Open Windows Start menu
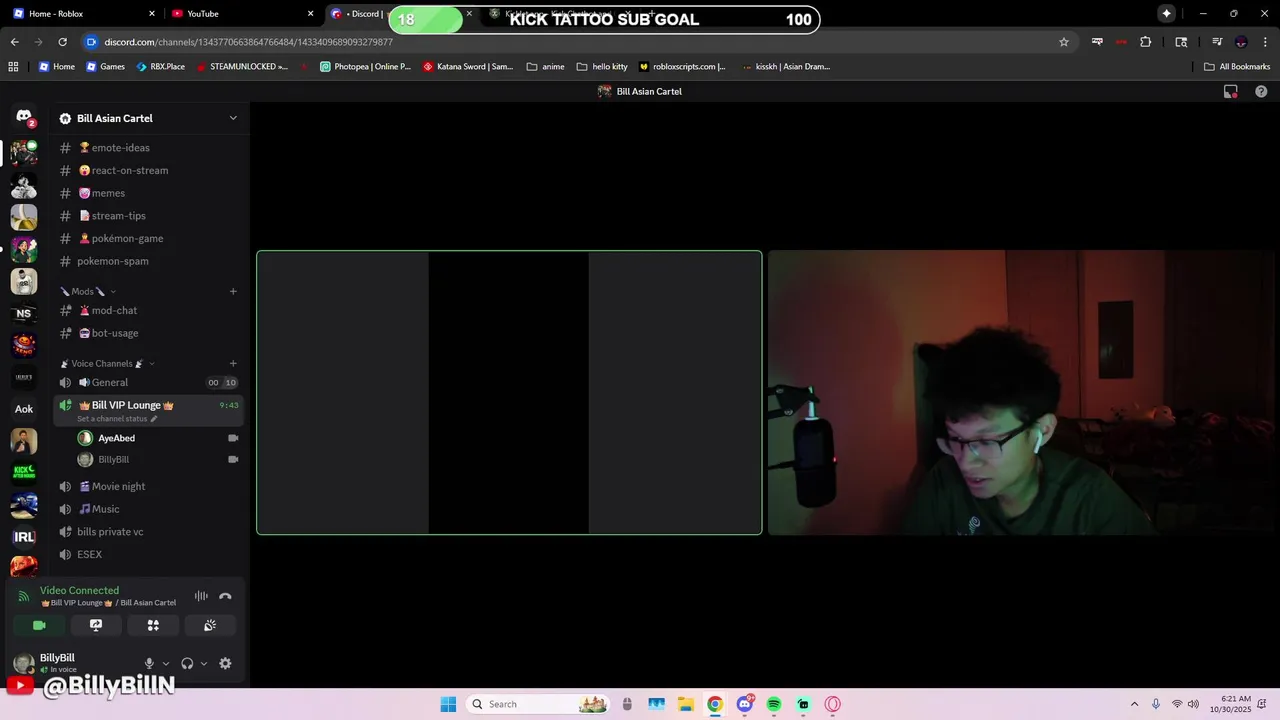Viewport: 1280px width, 720px height. pos(448,704)
